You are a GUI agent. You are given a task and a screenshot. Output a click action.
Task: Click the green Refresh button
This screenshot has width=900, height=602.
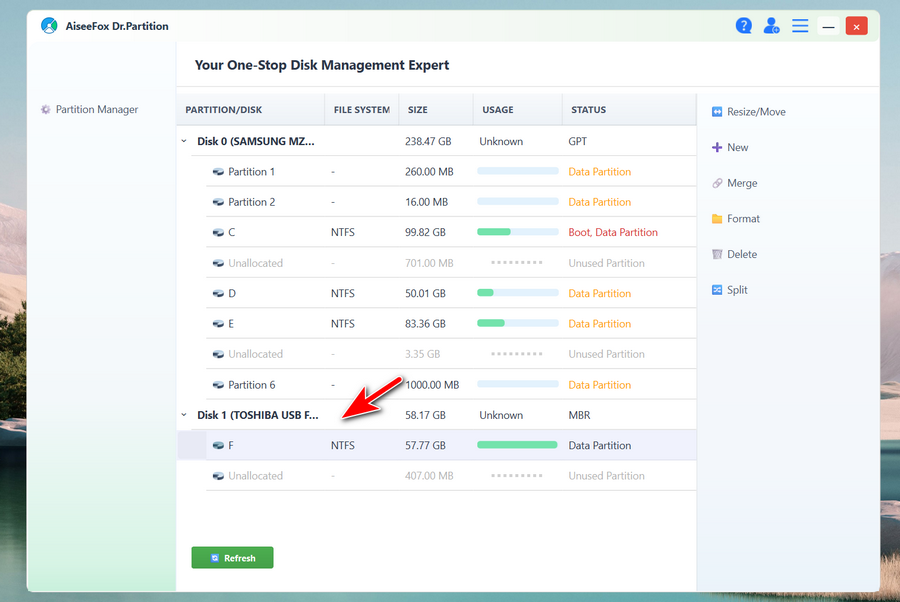point(232,558)
